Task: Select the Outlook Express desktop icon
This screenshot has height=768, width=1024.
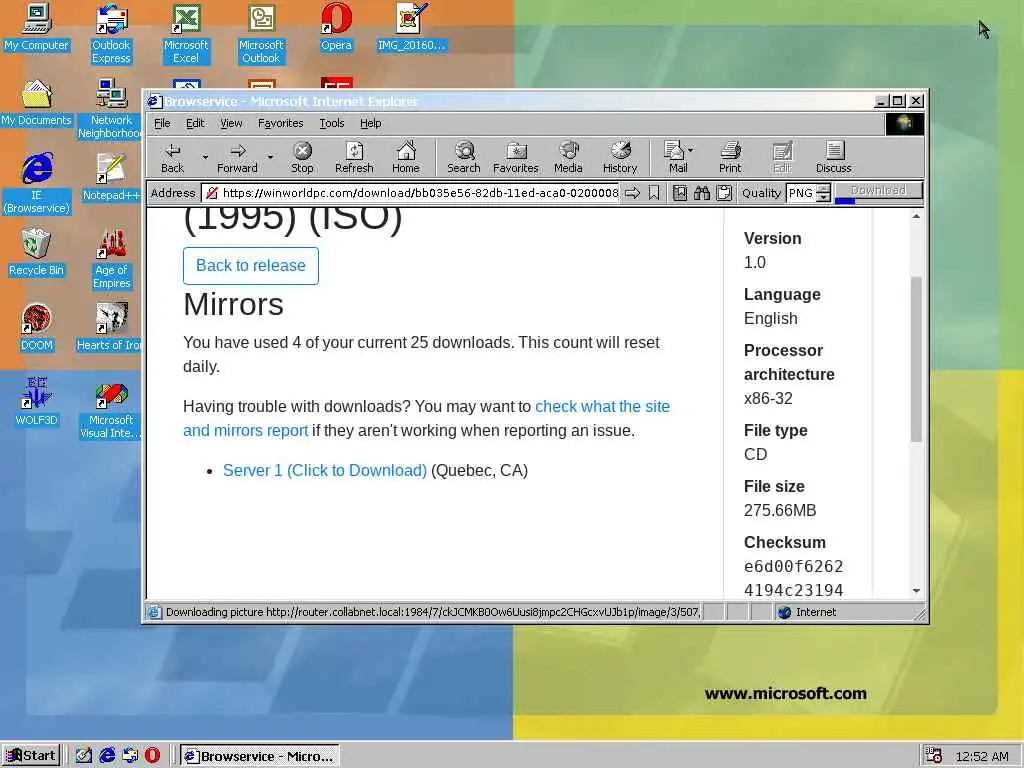Action: (x=111, y=33)
